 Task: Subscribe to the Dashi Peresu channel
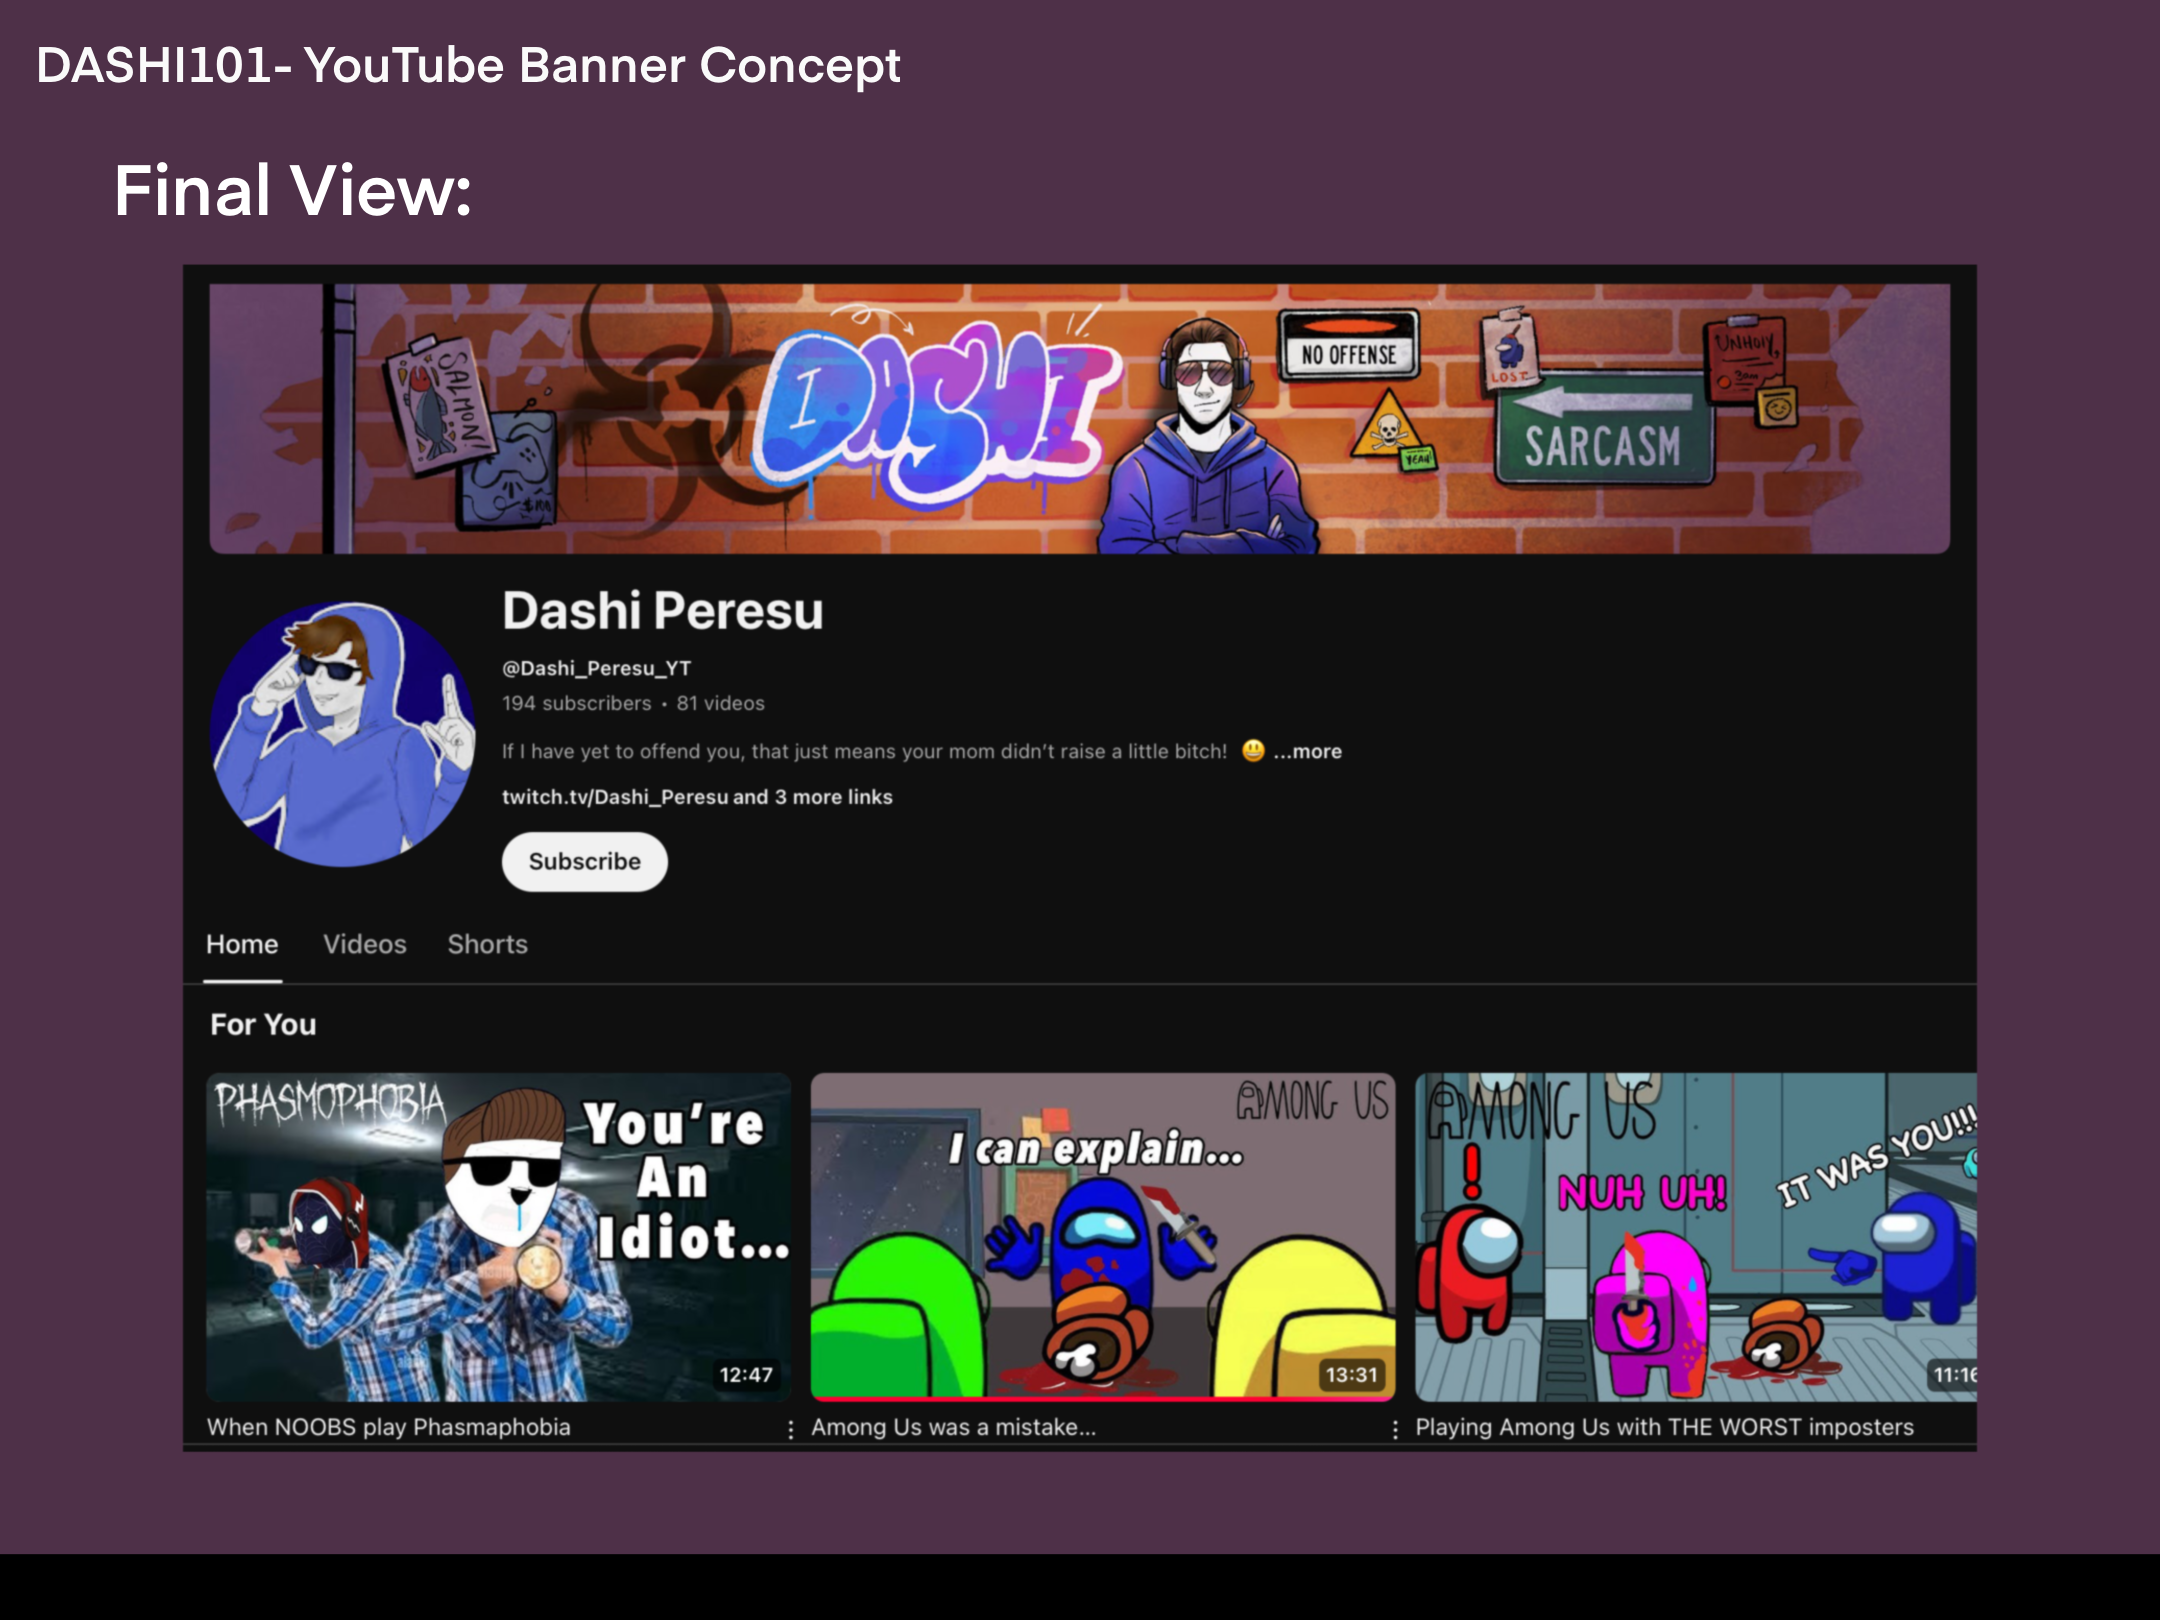[584, 861]
